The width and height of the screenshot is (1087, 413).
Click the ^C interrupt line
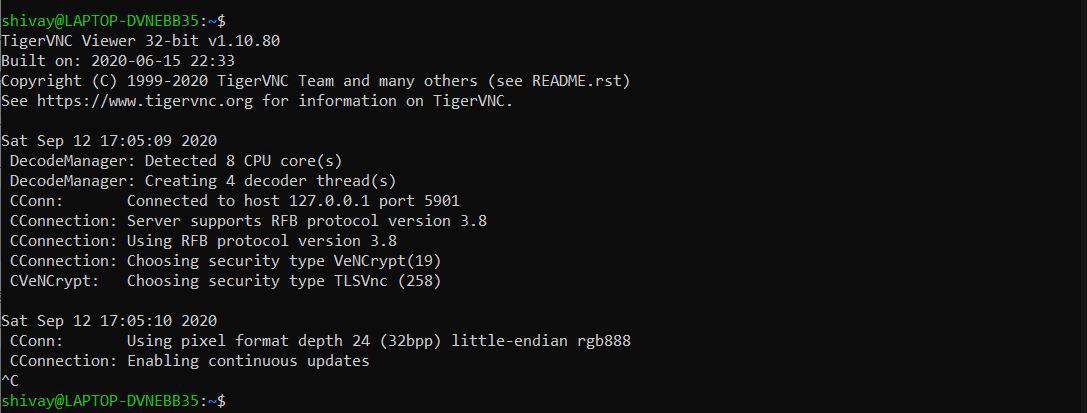[10, 380]
